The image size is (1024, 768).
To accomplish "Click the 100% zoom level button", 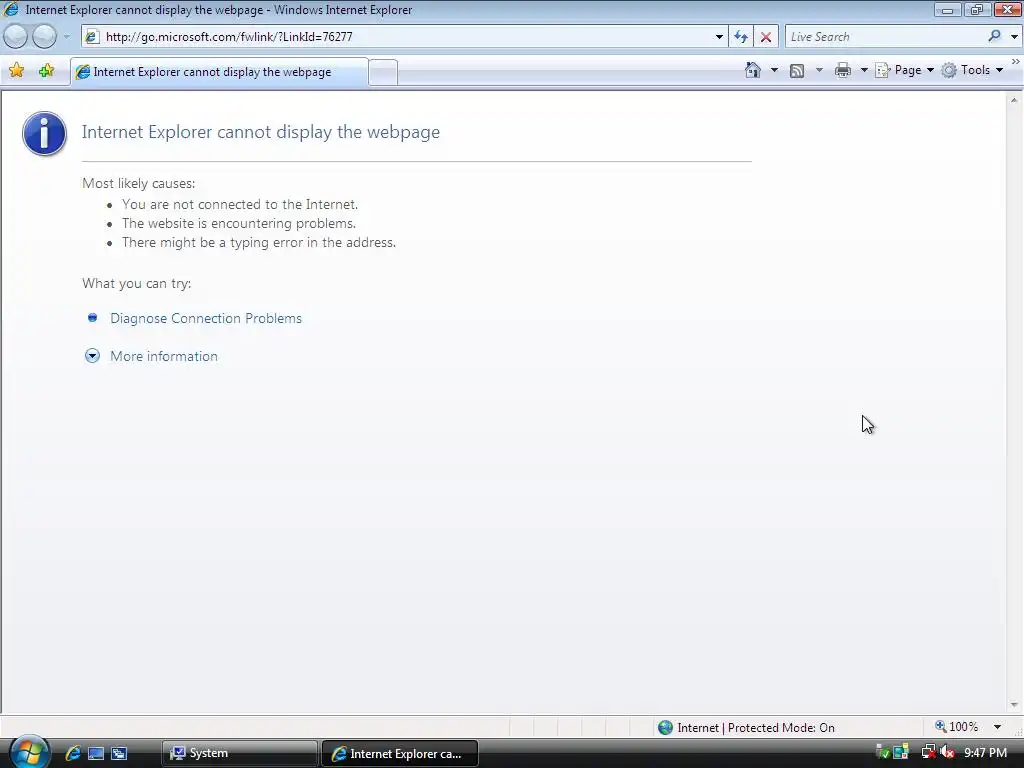I will tap(957, 727).
